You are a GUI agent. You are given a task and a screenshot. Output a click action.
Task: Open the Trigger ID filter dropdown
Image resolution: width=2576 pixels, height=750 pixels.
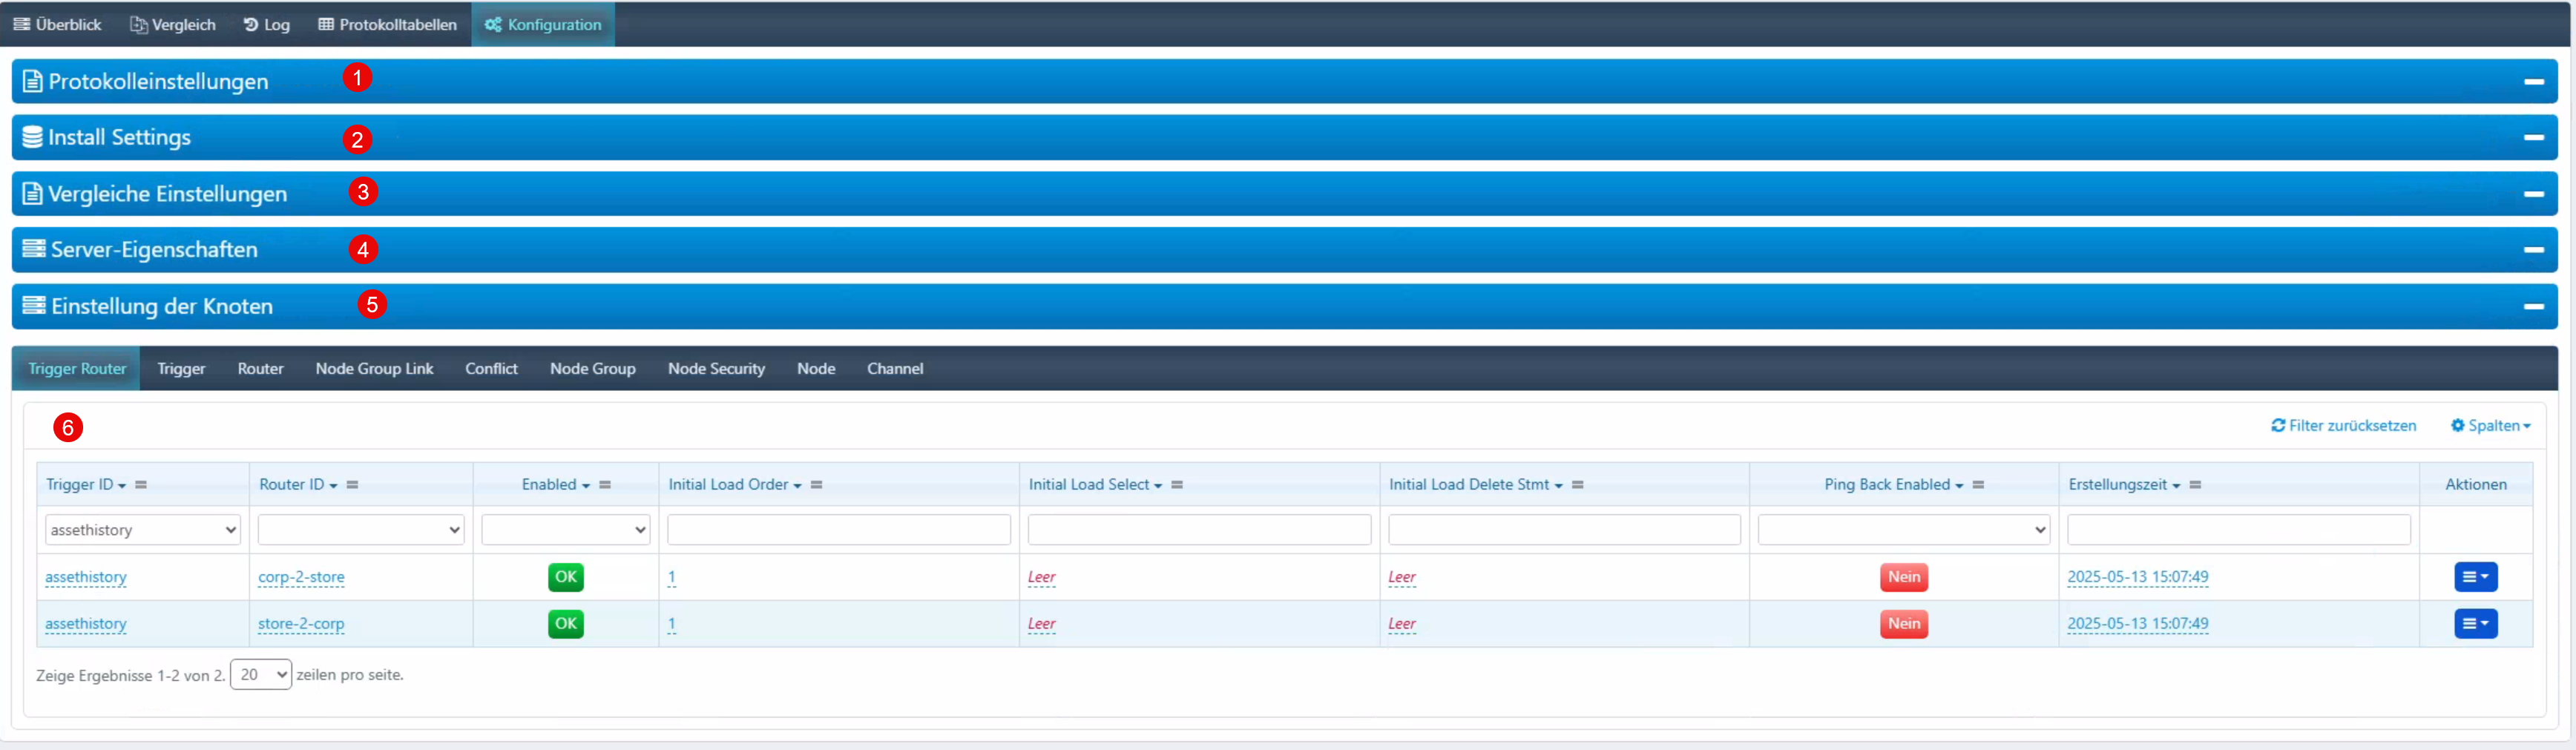(142, 530)
